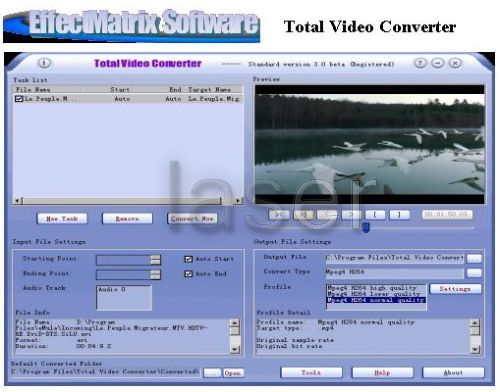Click the File Name column header
The height and width of the screenshot is (392, 500).
(47, 89)
